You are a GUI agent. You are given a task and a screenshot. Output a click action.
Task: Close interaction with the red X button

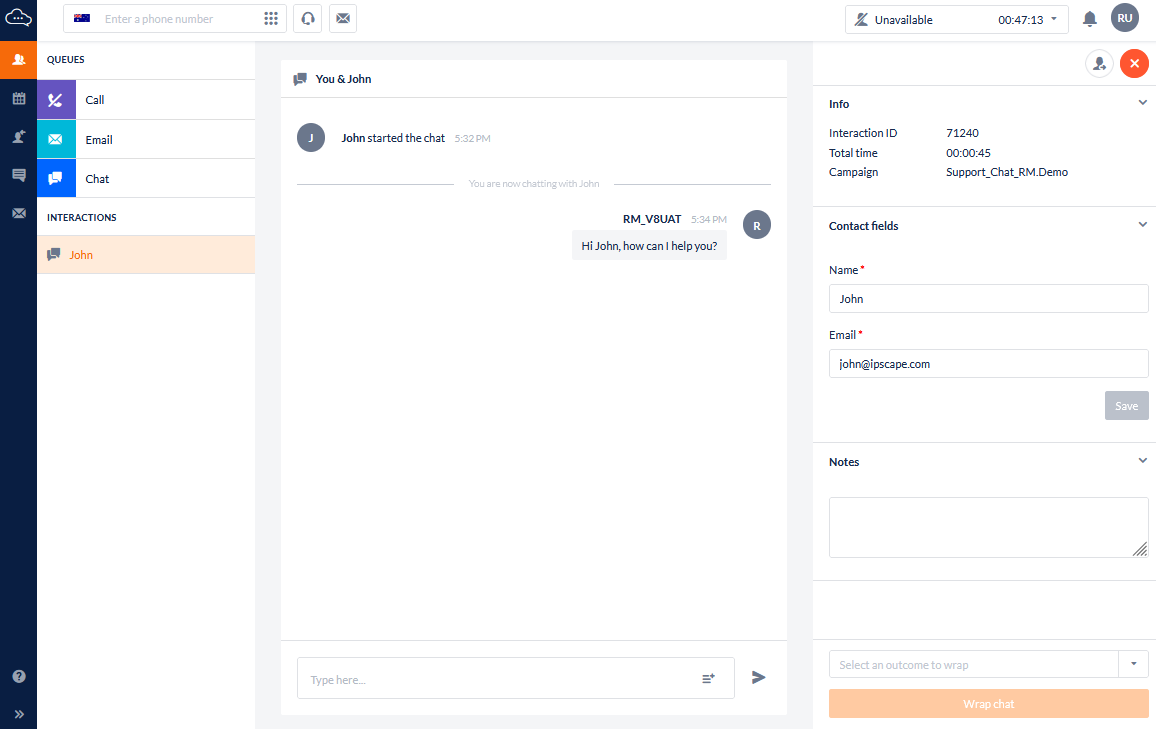[1134, 64]
